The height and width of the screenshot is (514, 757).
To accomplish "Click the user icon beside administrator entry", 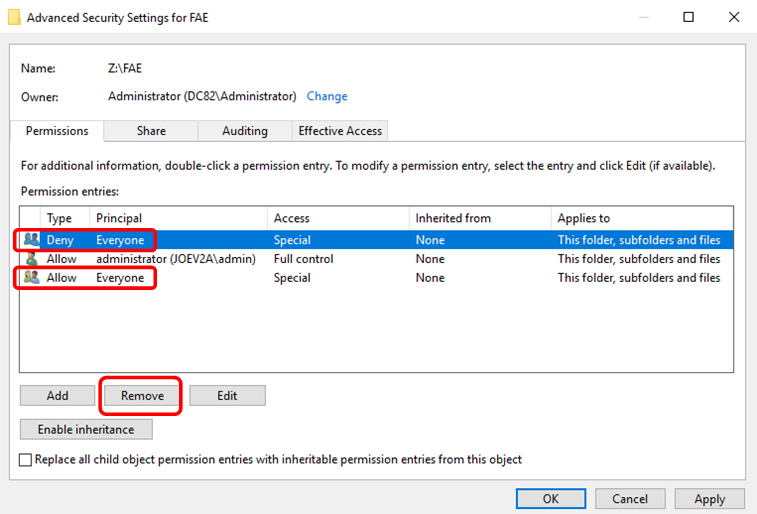I will [31, 259].
